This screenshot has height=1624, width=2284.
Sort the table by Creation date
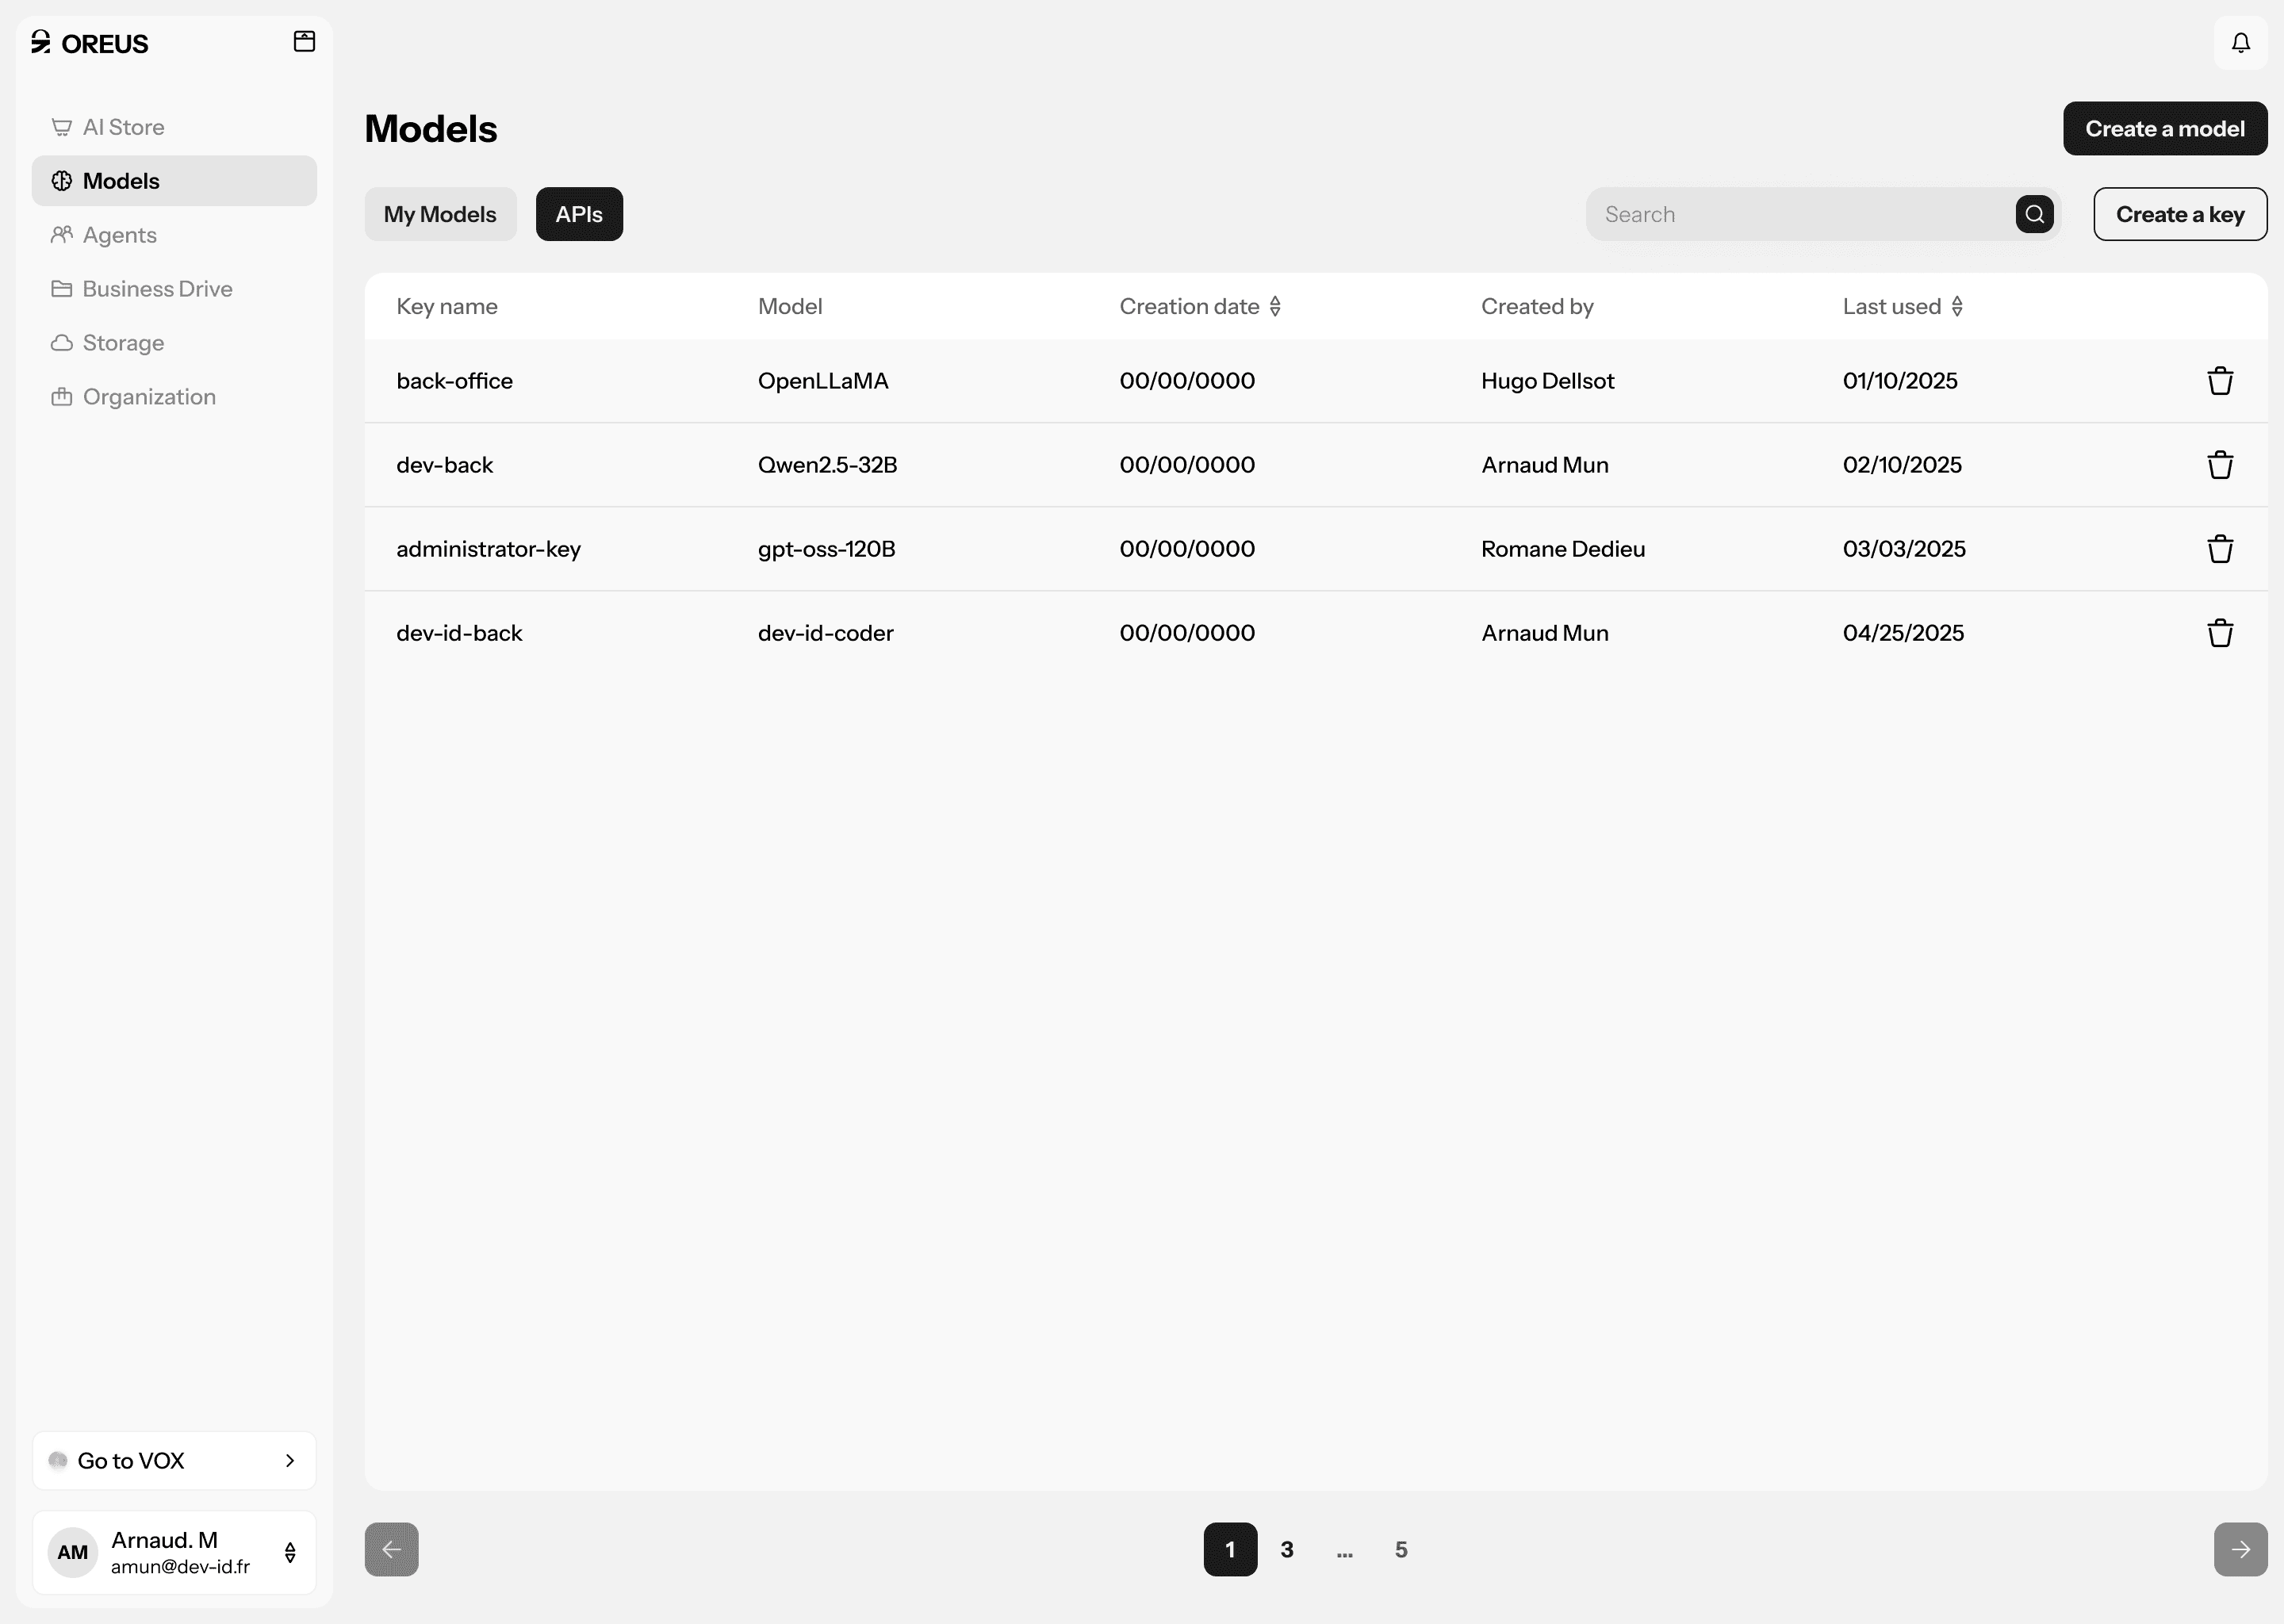point(1275,307)
